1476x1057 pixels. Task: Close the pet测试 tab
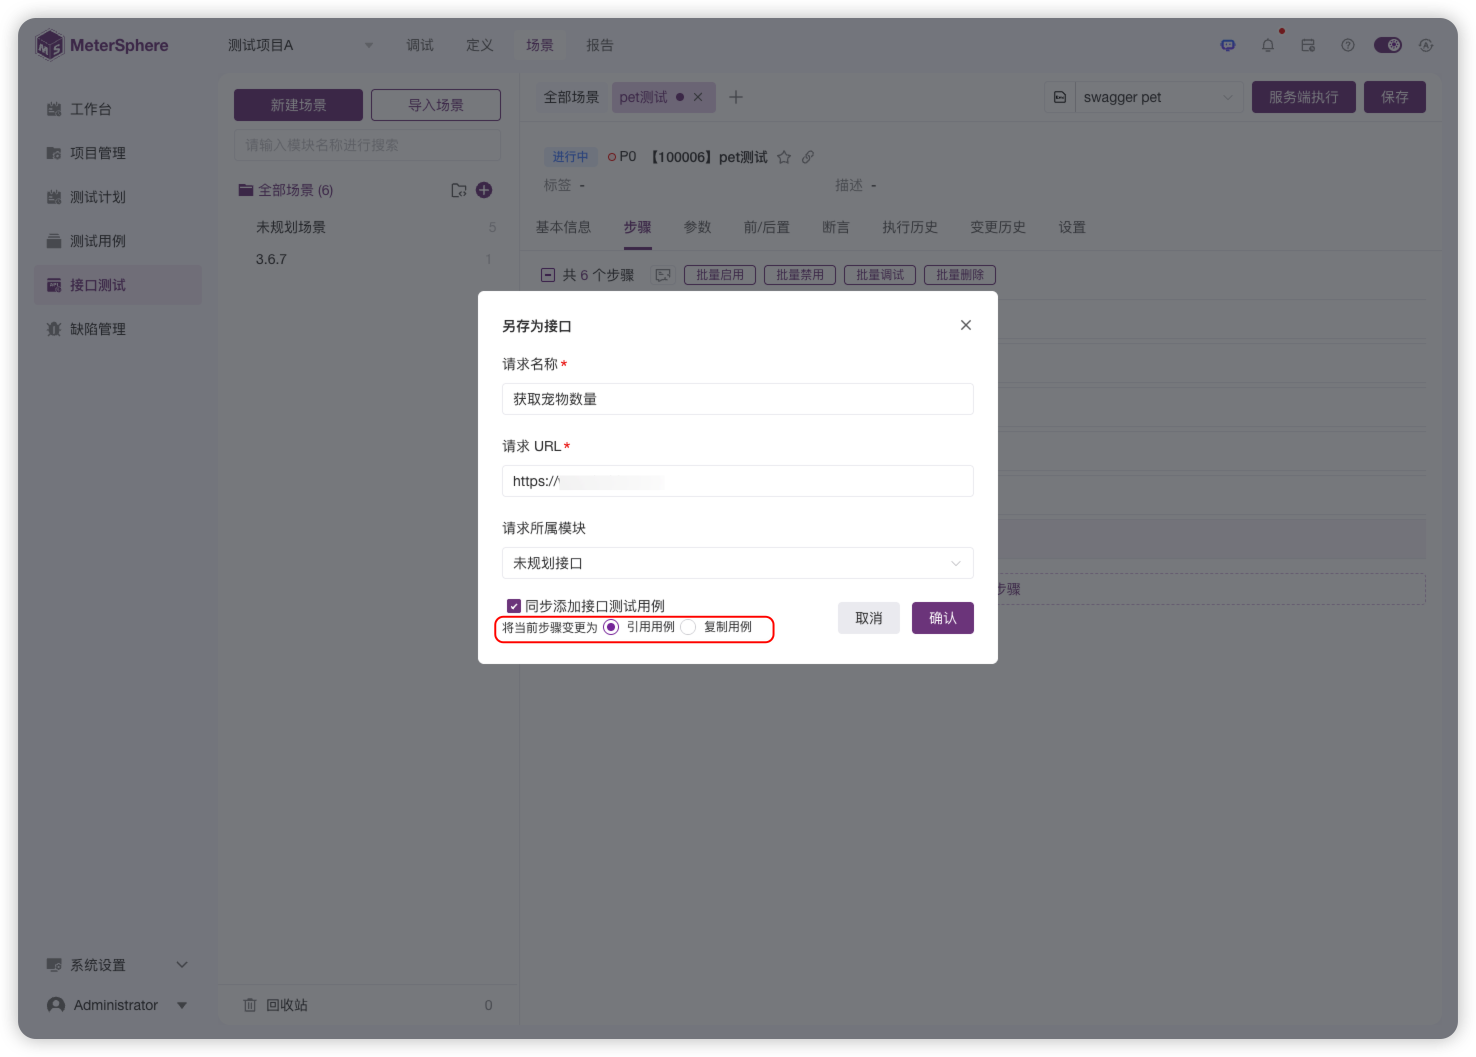click(x=698, y=97)
